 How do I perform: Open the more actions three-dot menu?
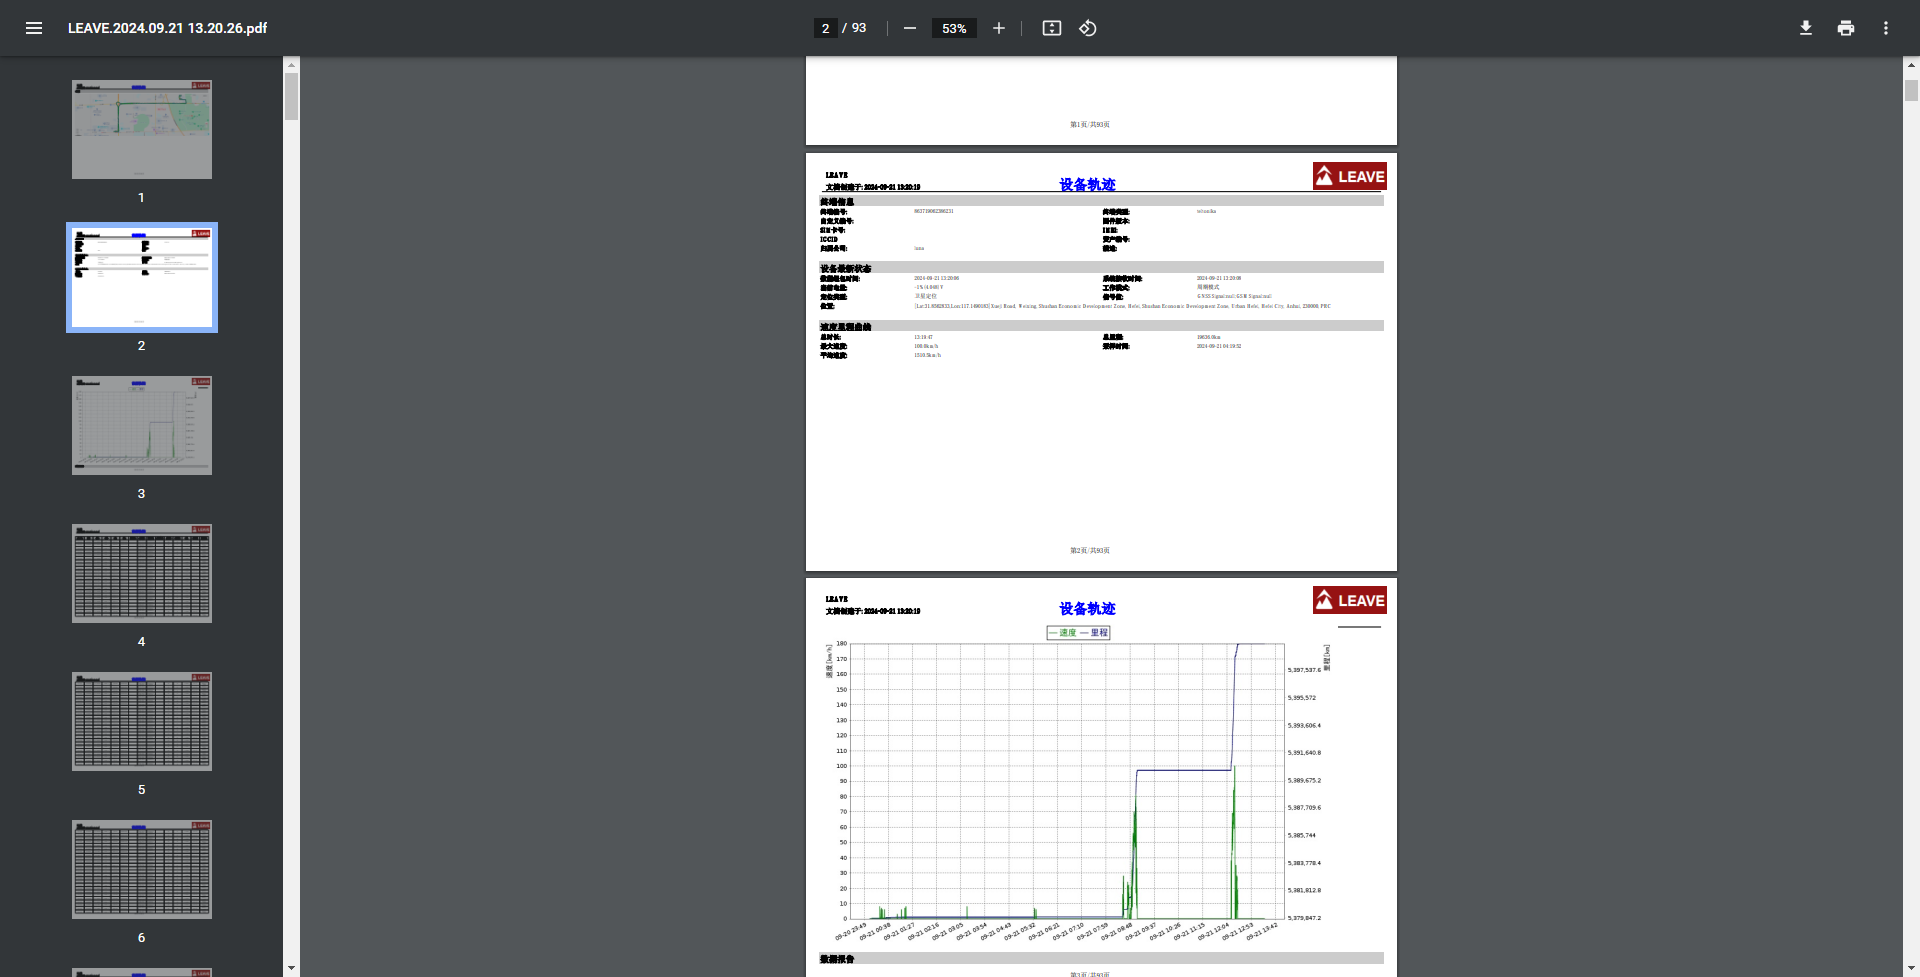coord(1885,28)
